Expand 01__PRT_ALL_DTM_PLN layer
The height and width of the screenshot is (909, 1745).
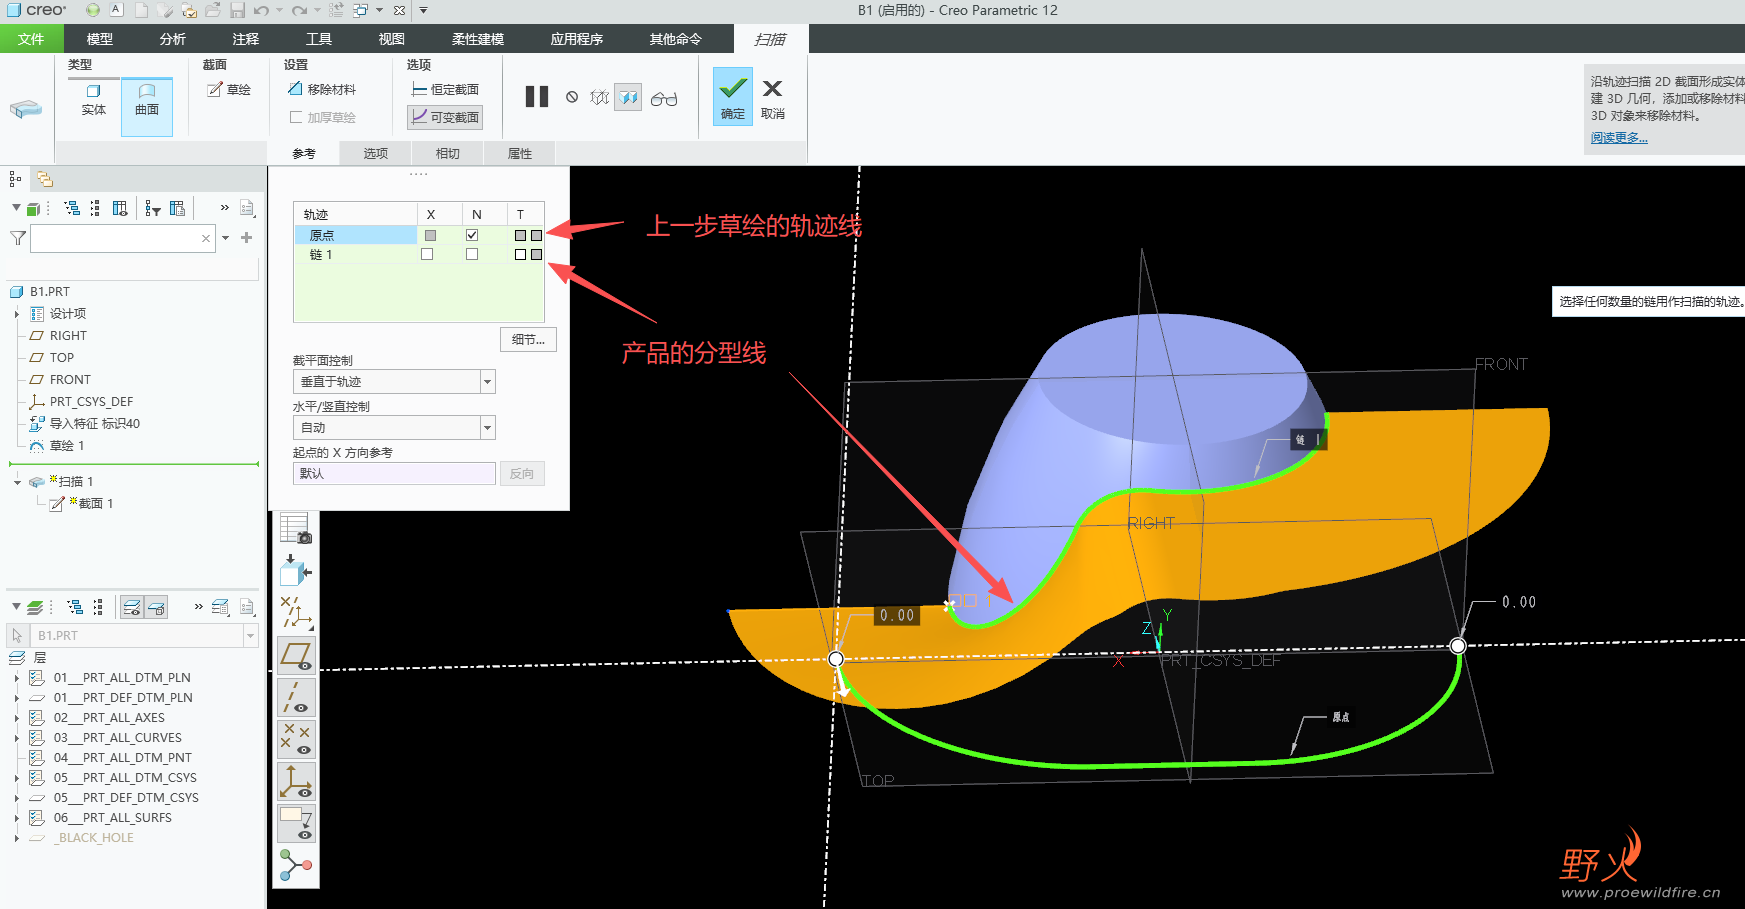(16, 678)
